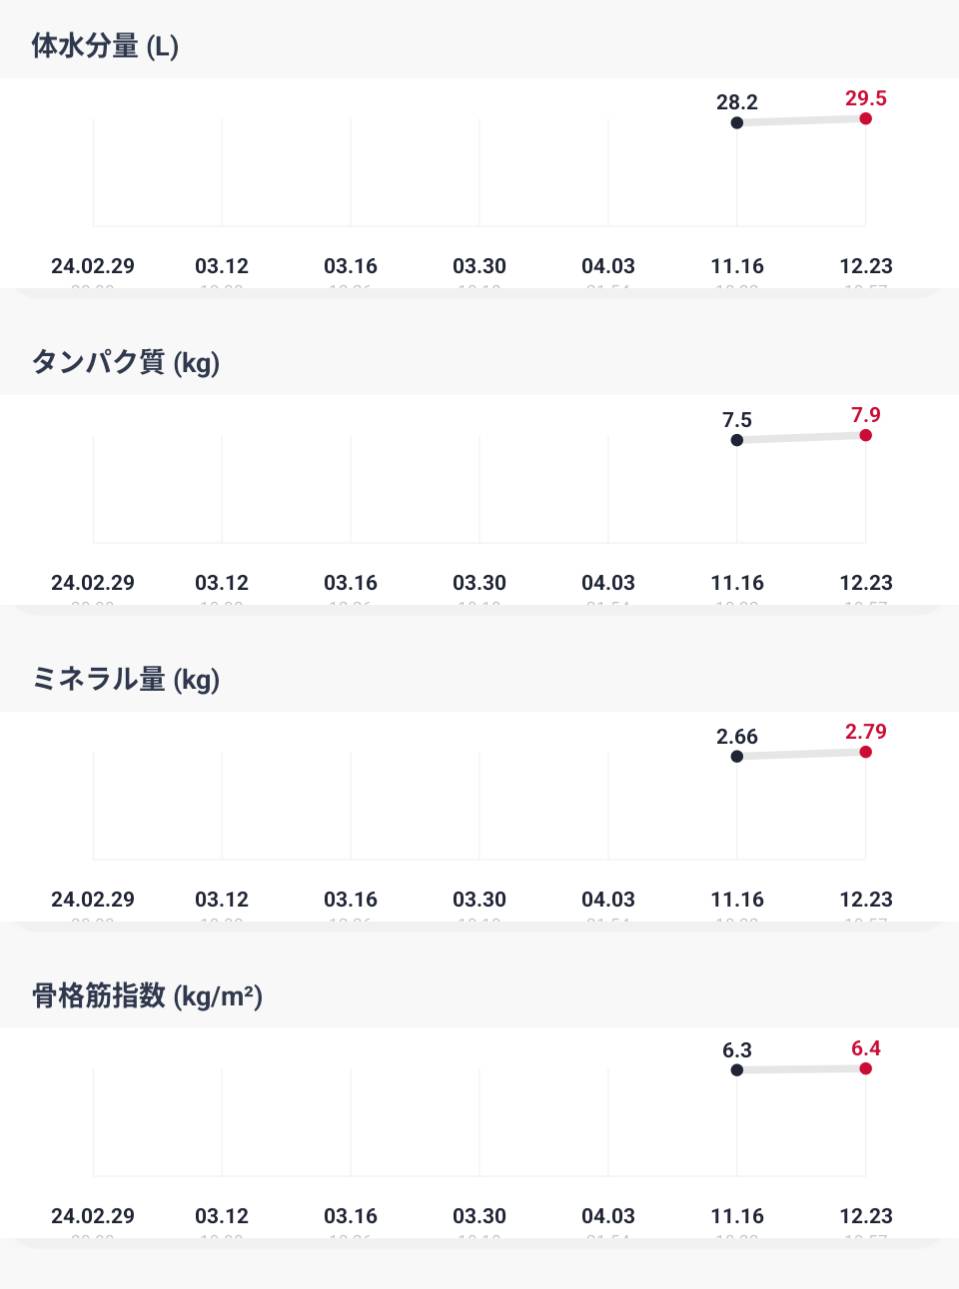Select the 7.5 black point in タンパク質 chart

click(737, 440)
